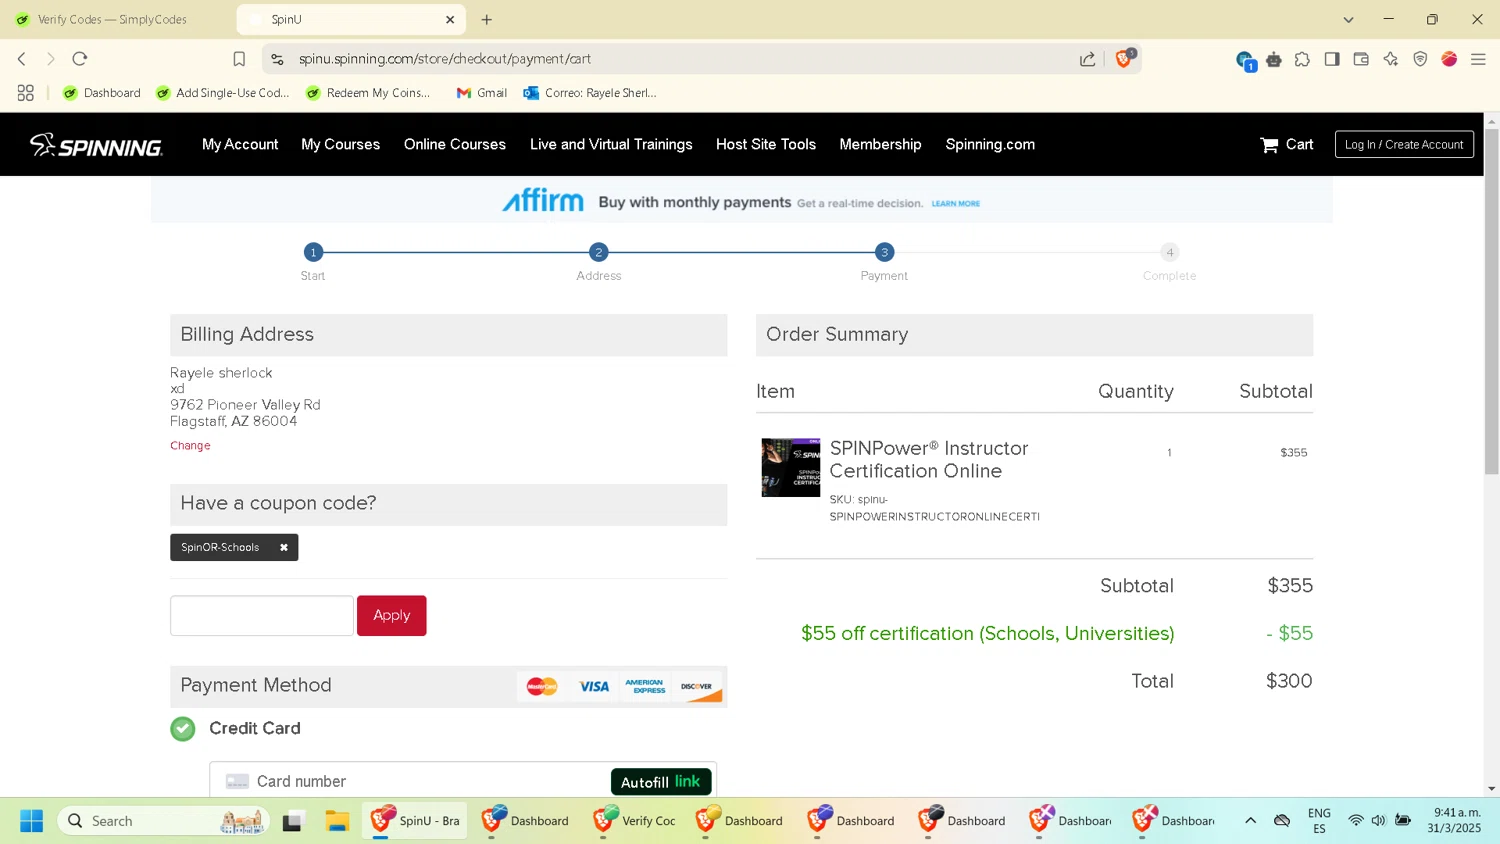Click Affirm LEARN MORE link

point(956,203)
